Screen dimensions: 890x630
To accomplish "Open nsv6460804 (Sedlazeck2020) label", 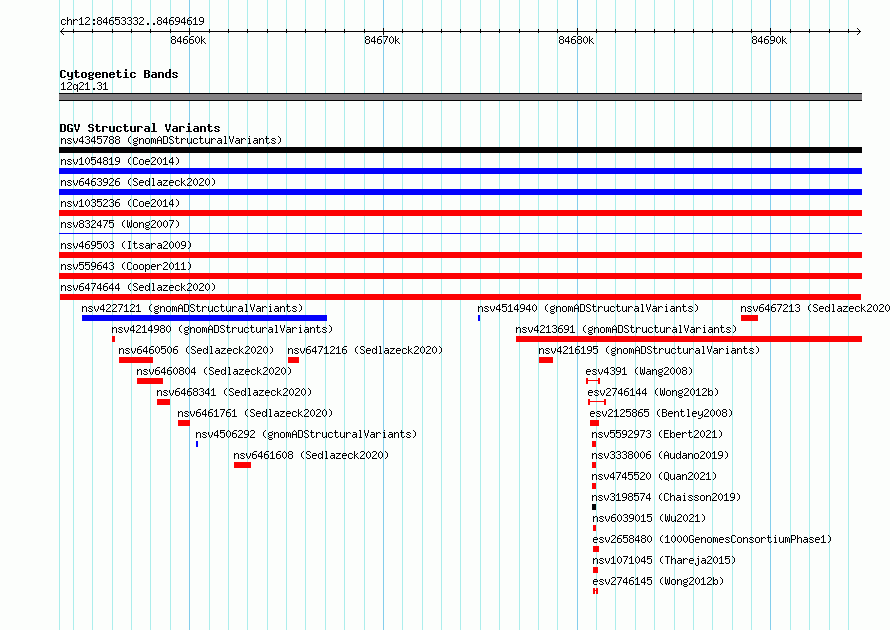I will point(214,371).
